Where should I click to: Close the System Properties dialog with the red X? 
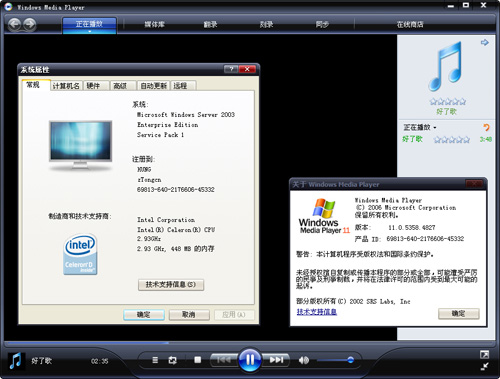click(x=247, y=69)
